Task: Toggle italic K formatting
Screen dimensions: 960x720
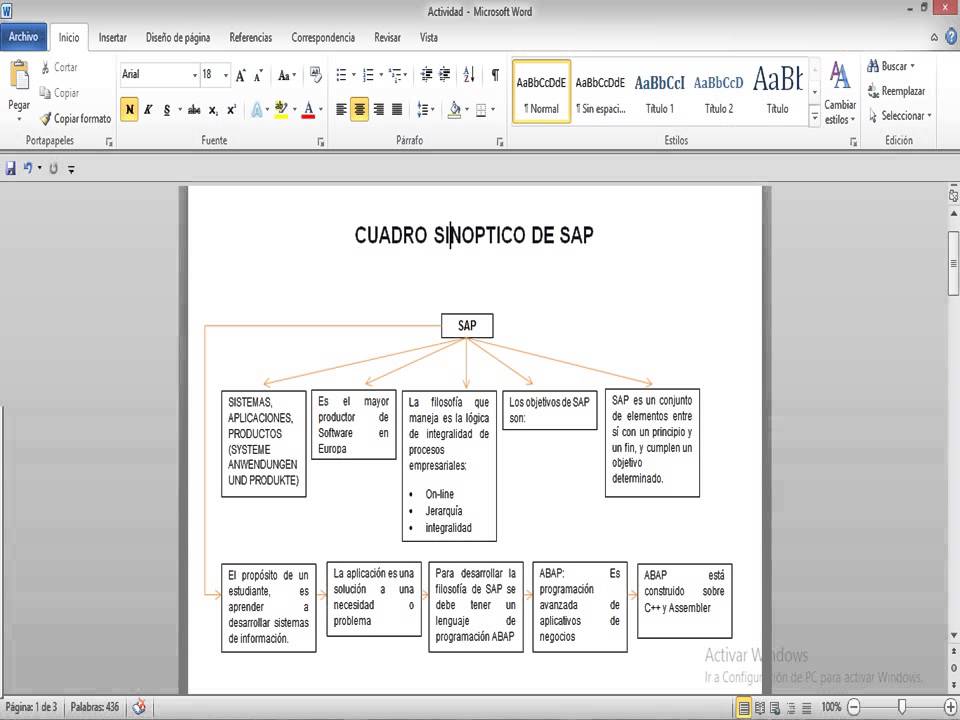Action: 148,110
